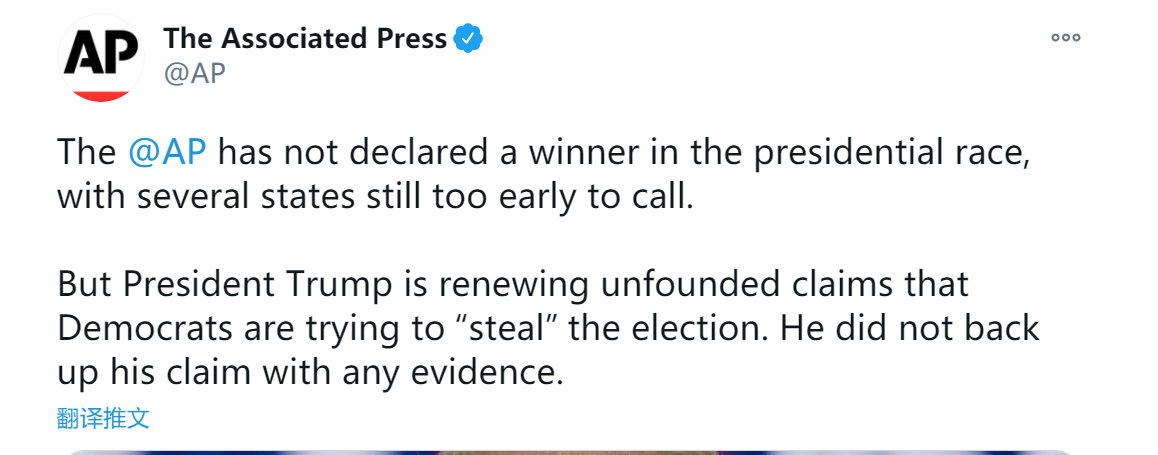Open The Associated Press display name
The image size is (1158, 455).
pos(305,39)
